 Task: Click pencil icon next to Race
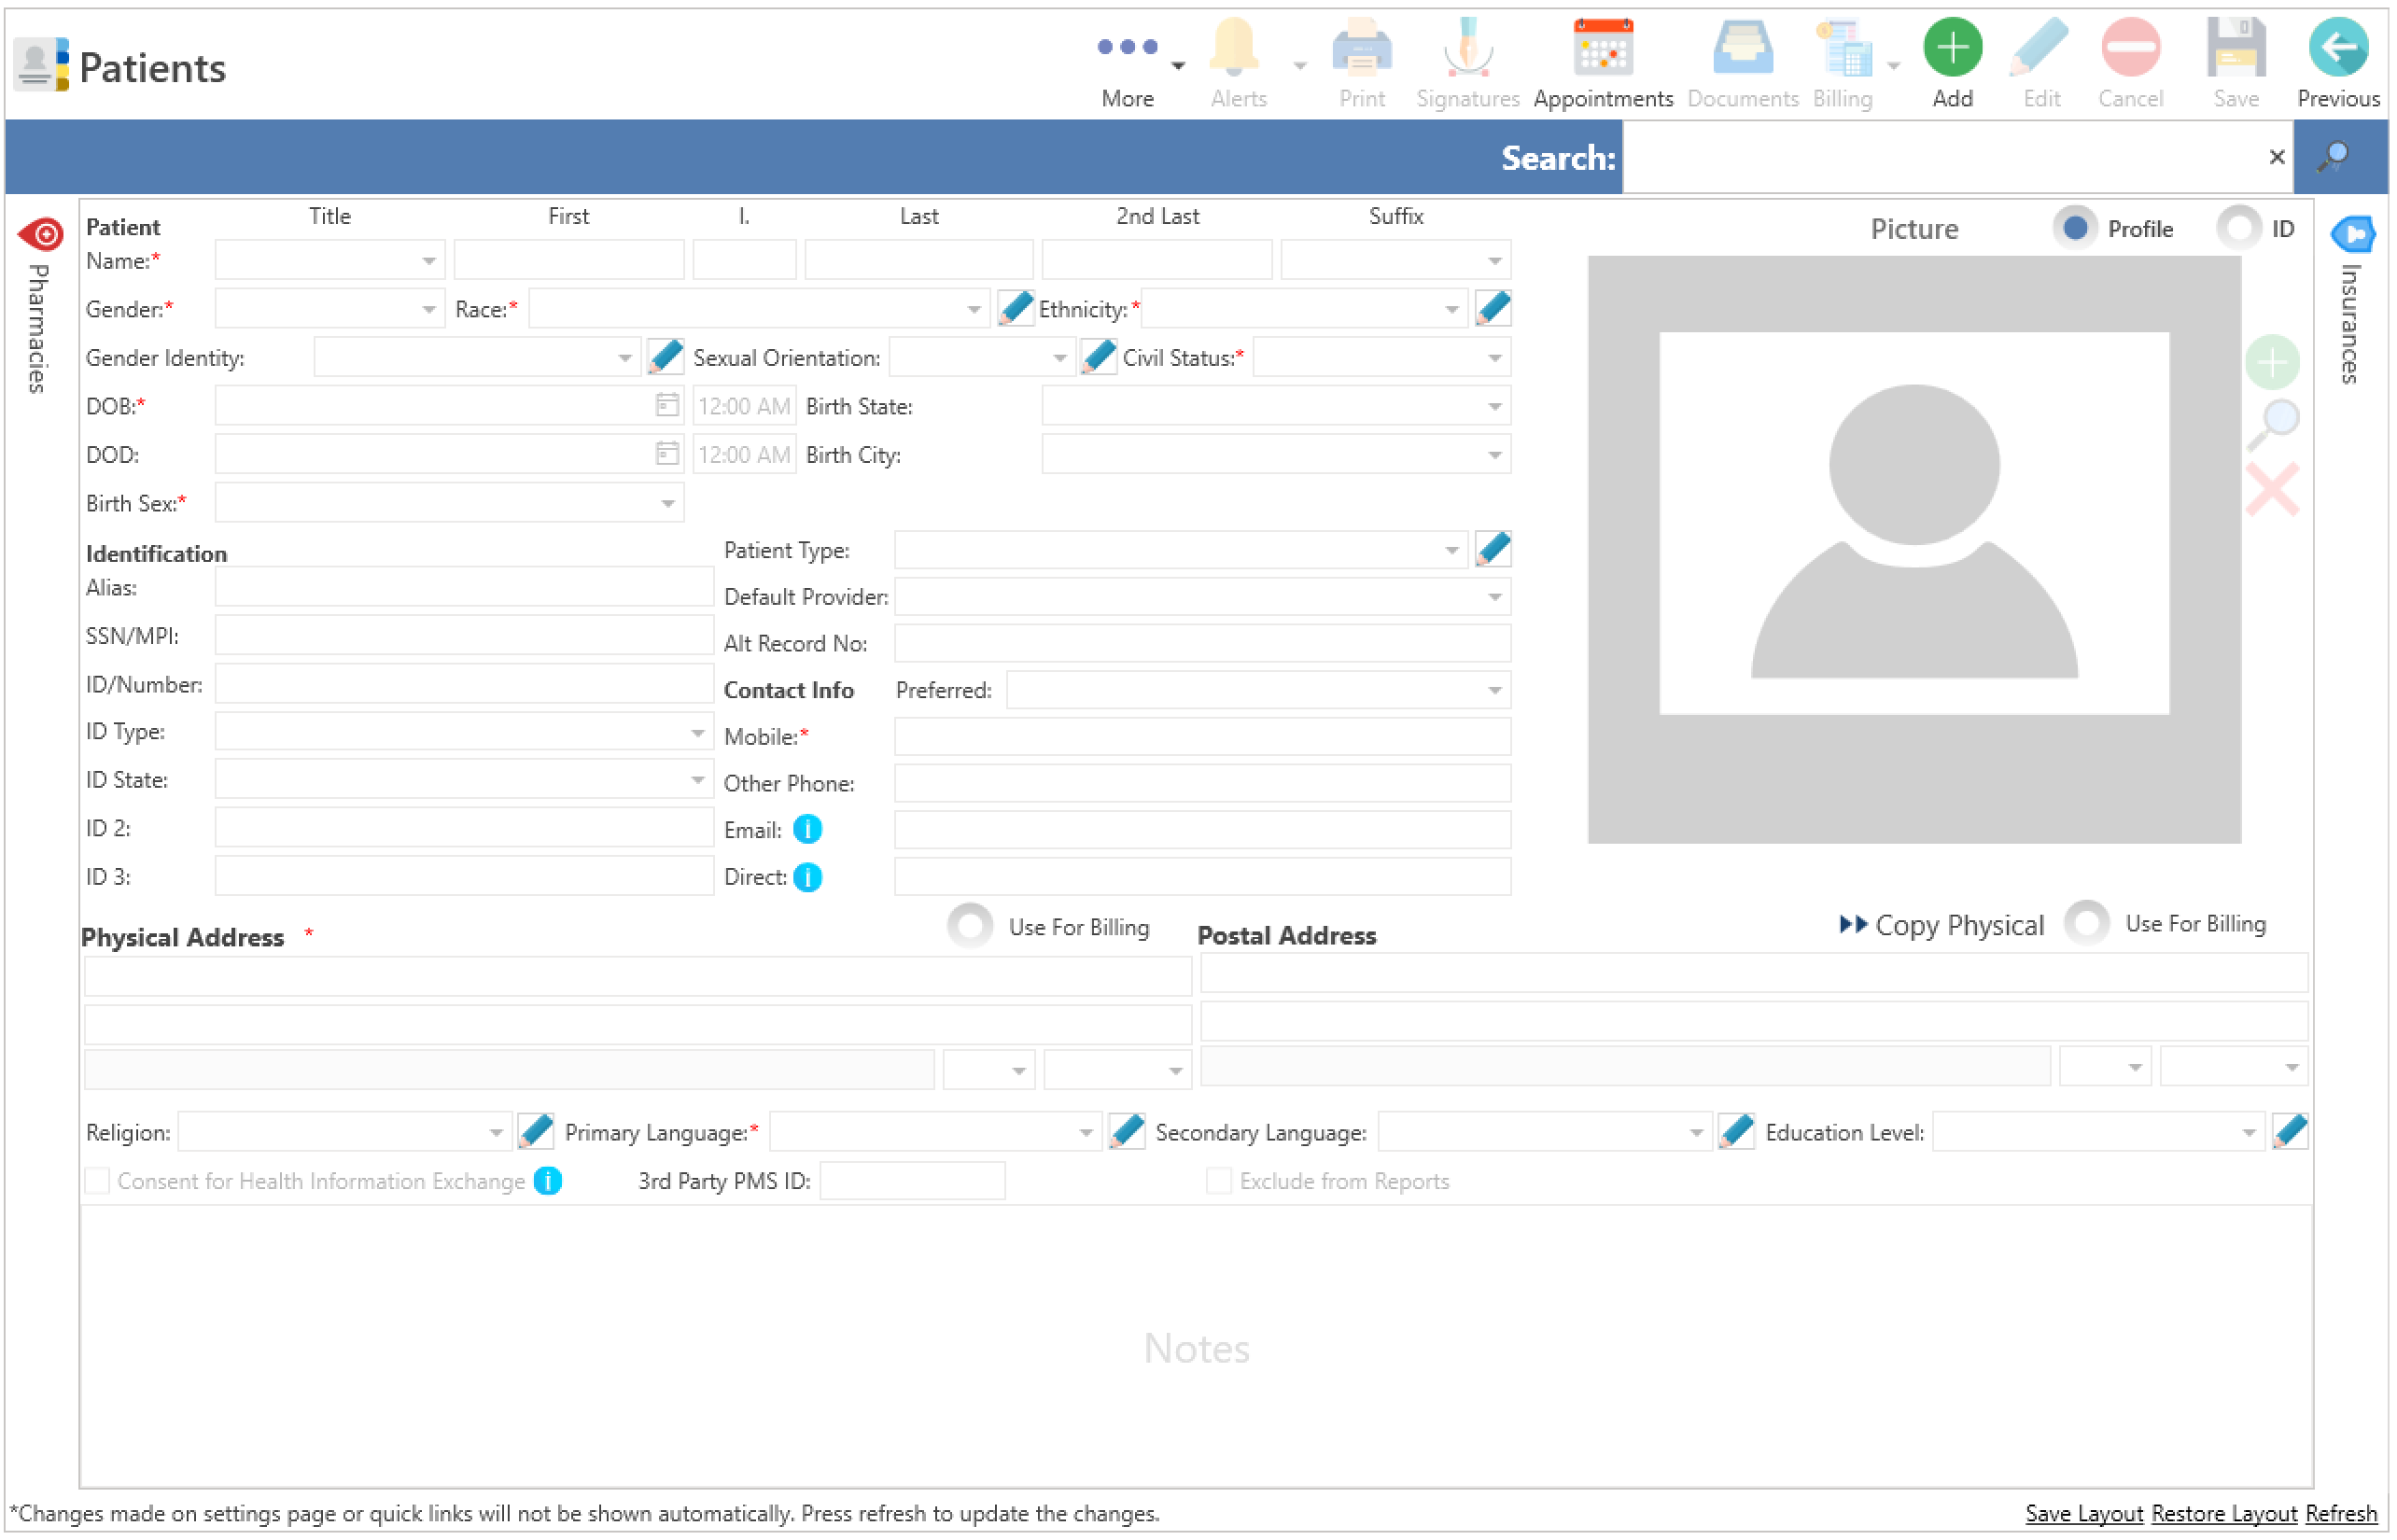1016,309
